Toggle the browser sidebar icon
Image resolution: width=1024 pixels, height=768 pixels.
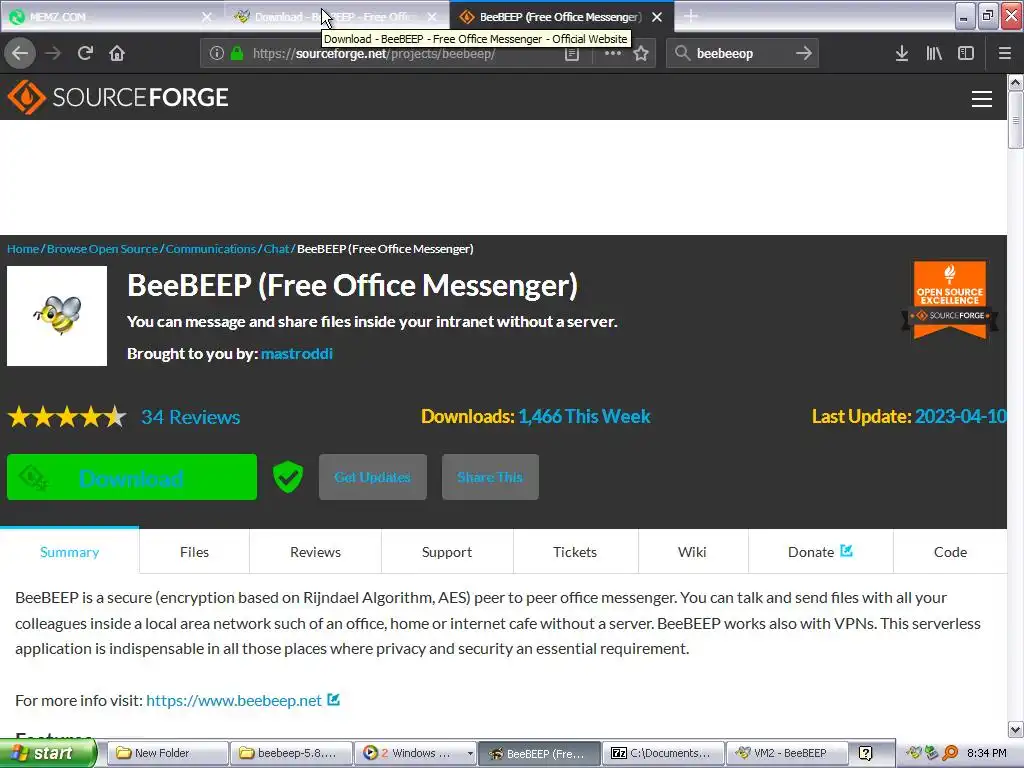click(966, 53)
